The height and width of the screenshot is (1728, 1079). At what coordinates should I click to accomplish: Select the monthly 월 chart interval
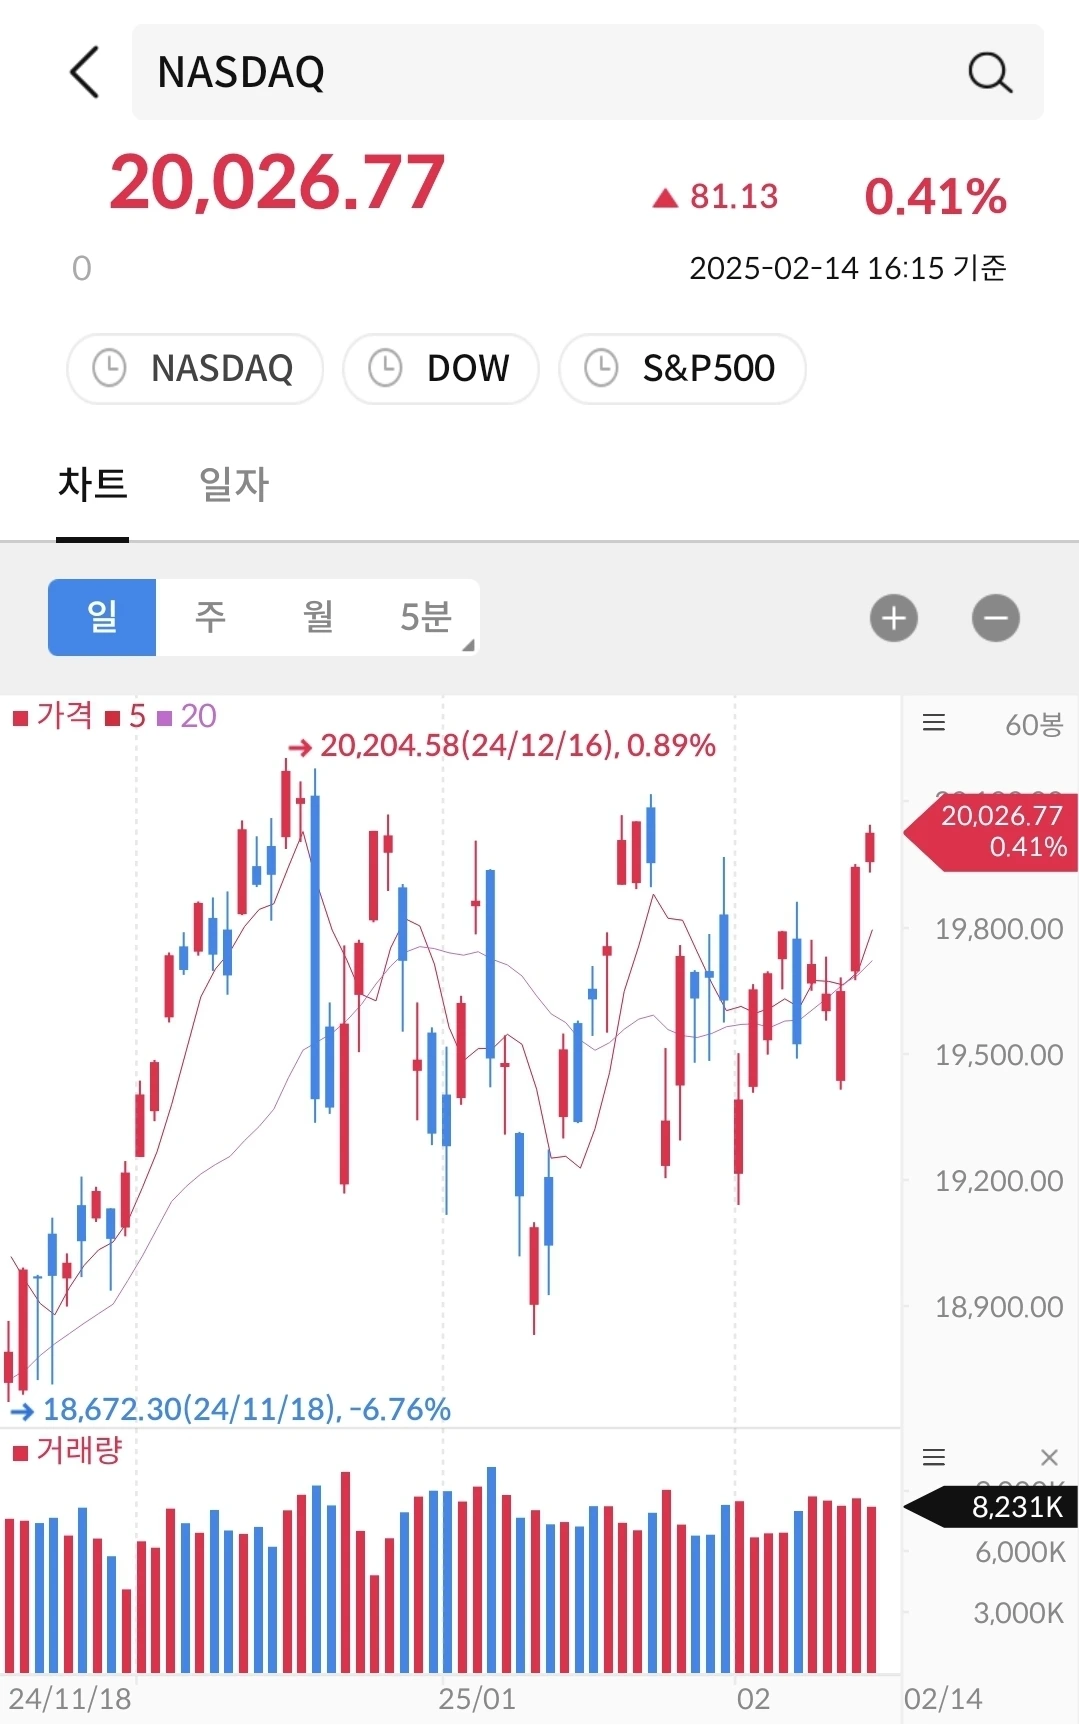coord(318,617)
